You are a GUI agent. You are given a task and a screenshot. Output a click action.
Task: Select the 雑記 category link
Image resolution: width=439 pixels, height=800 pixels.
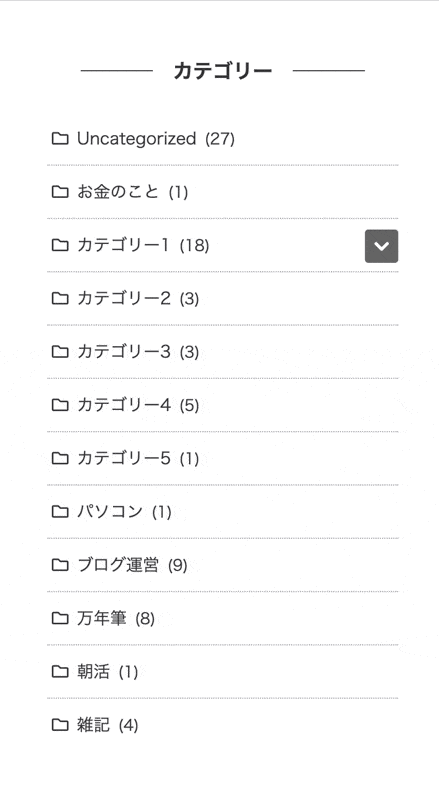(107, 725)
